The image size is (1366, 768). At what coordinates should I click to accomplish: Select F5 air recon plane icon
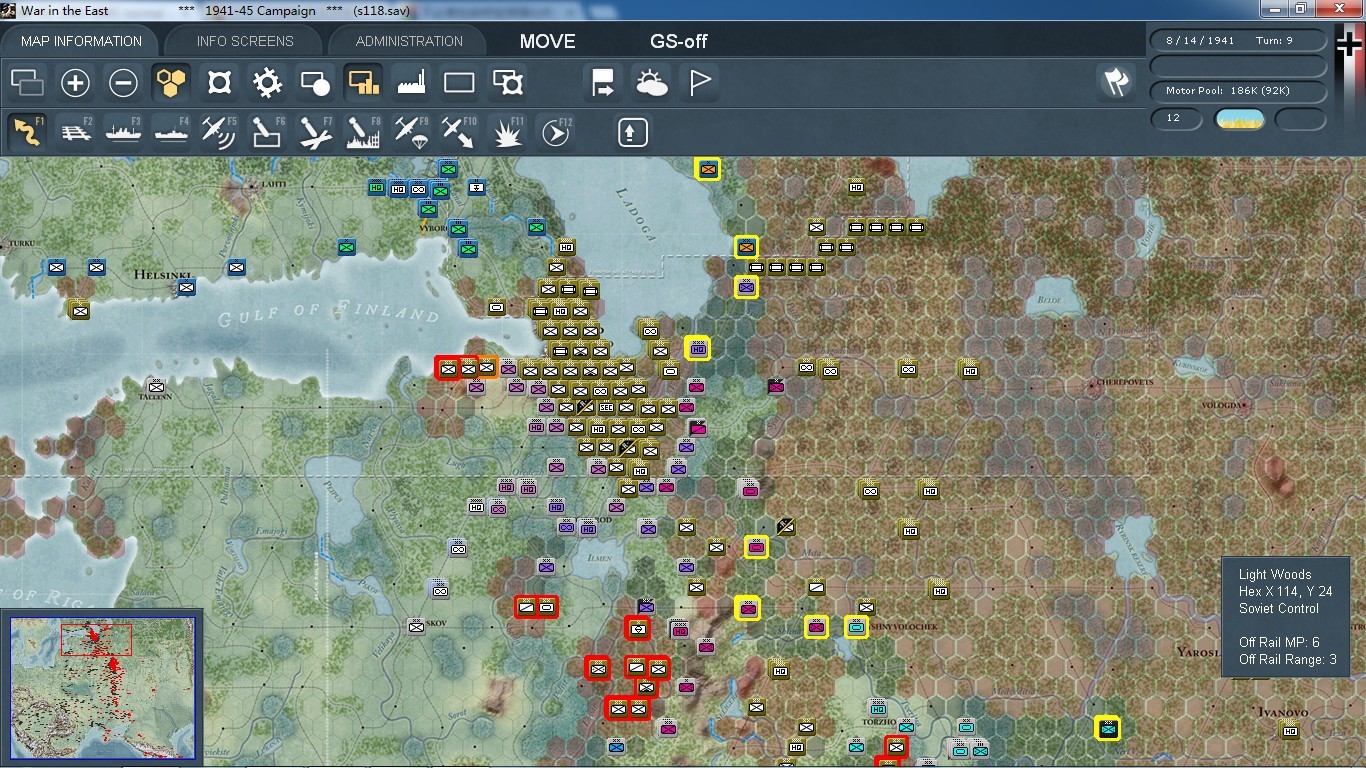coord(219,132)
